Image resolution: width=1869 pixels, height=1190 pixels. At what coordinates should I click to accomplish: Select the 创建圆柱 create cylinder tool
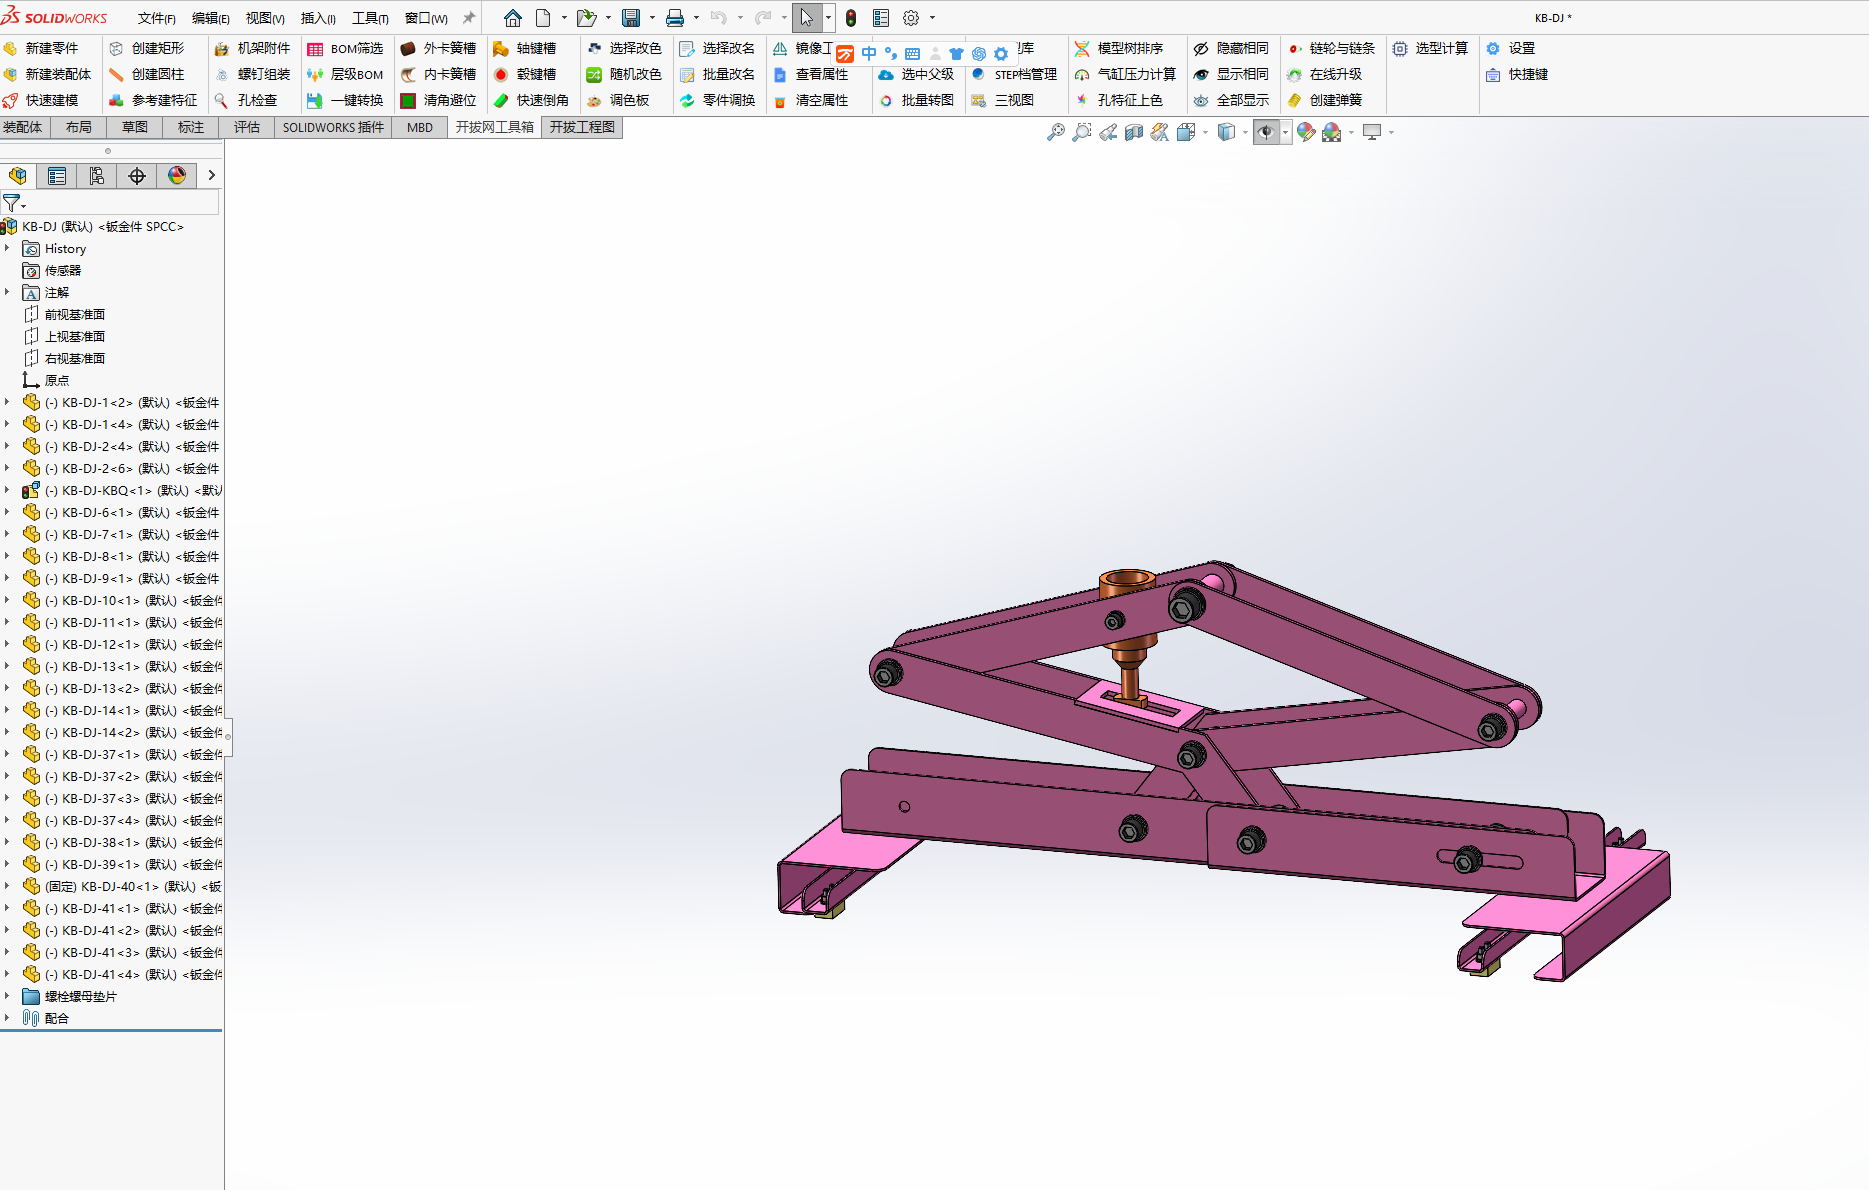pyautogui.click(x=147, y=74)
